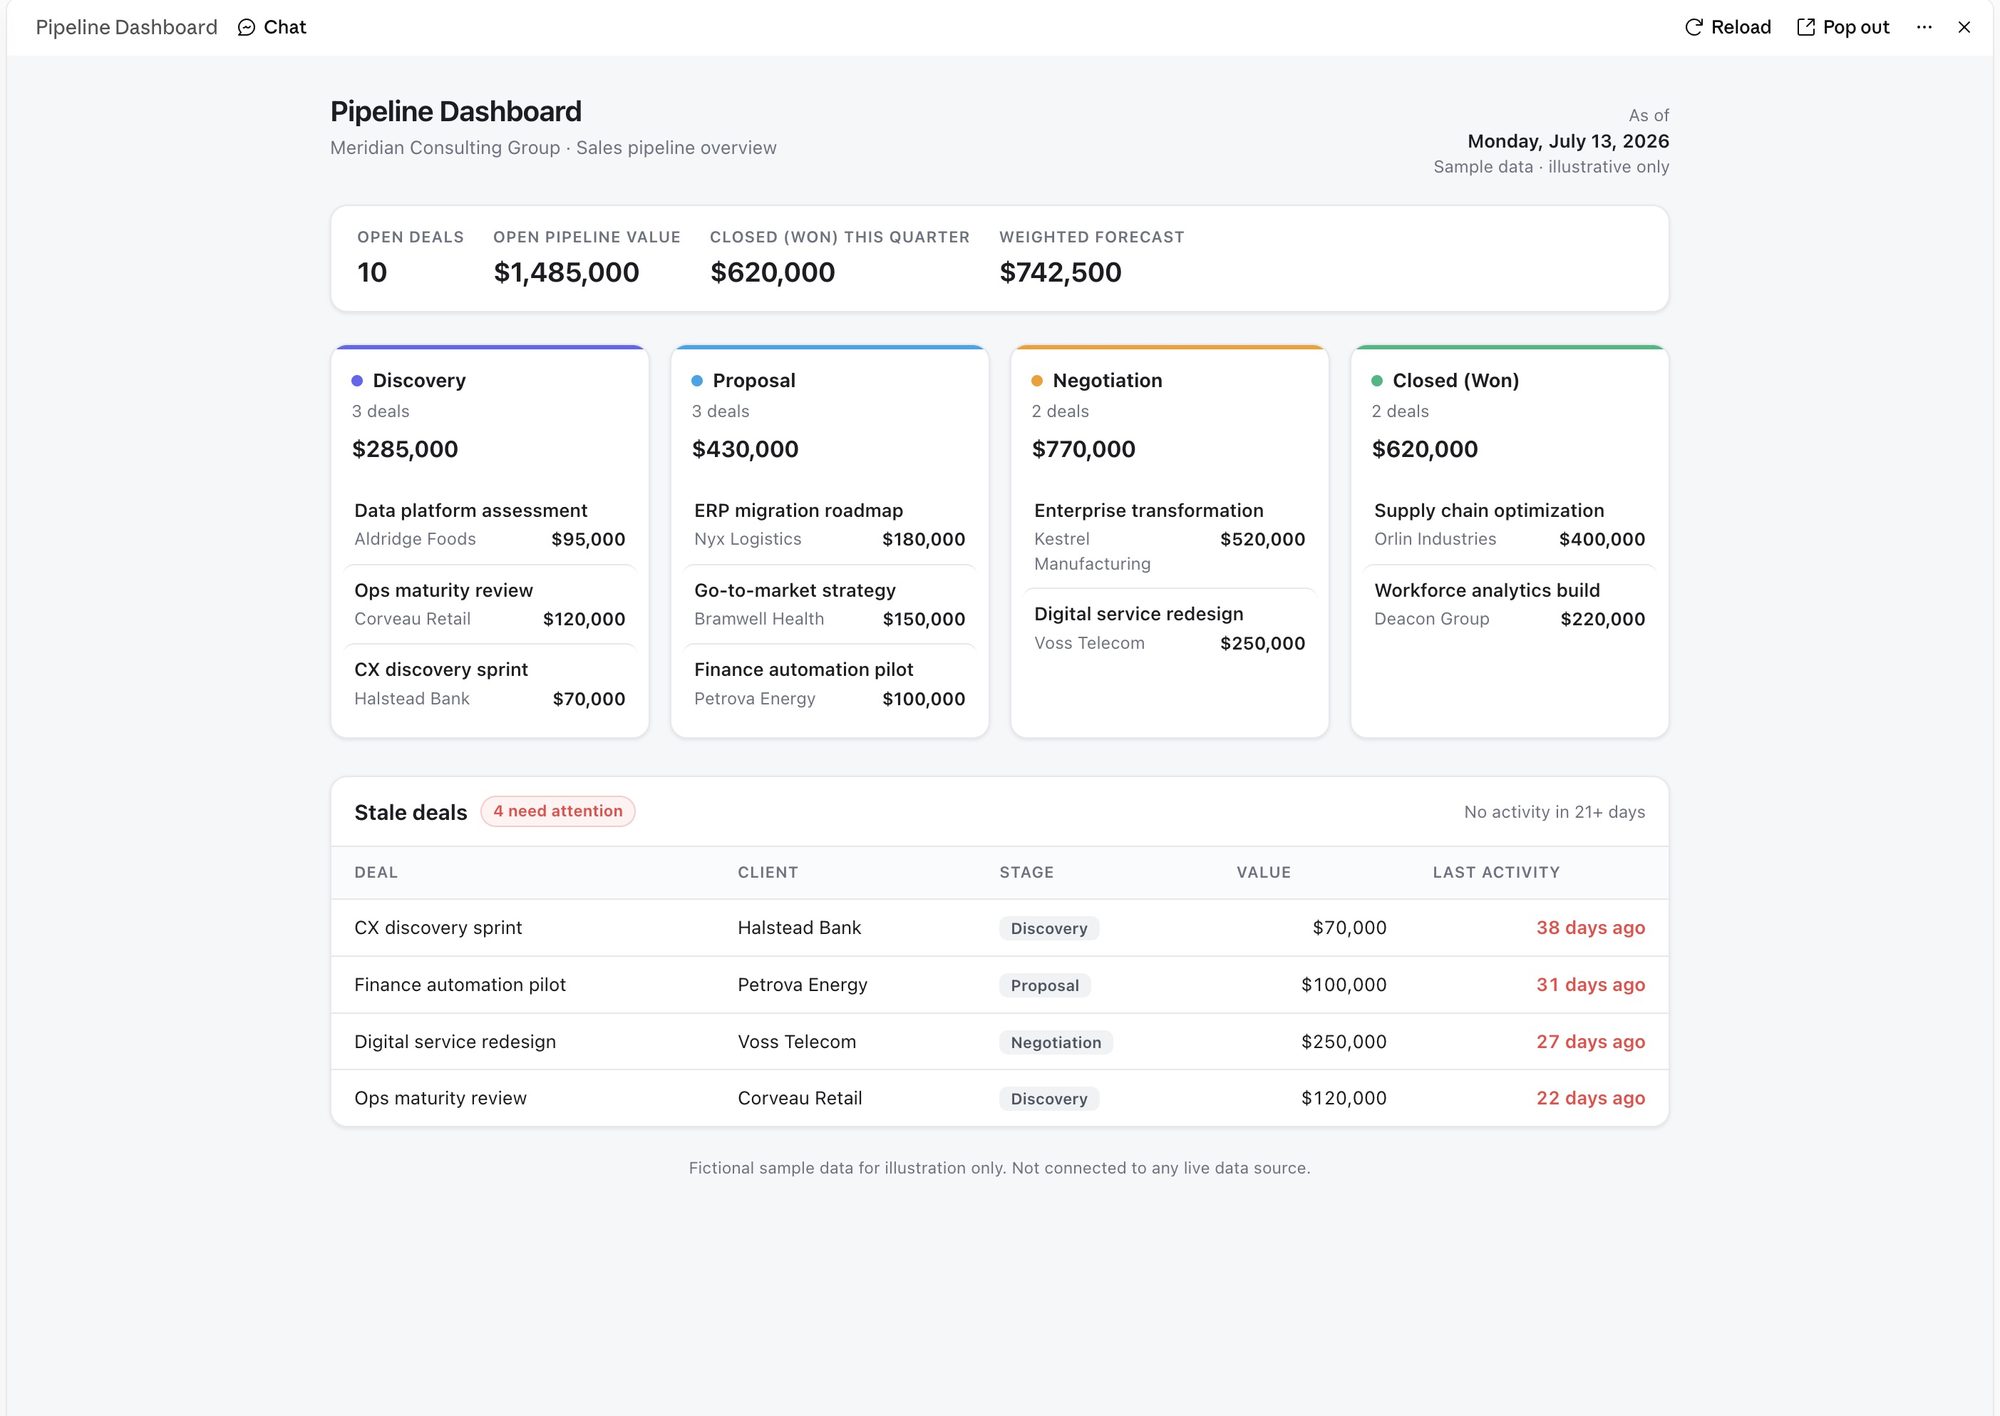Click '22 days ago' last activity

pos(1590,1098)
